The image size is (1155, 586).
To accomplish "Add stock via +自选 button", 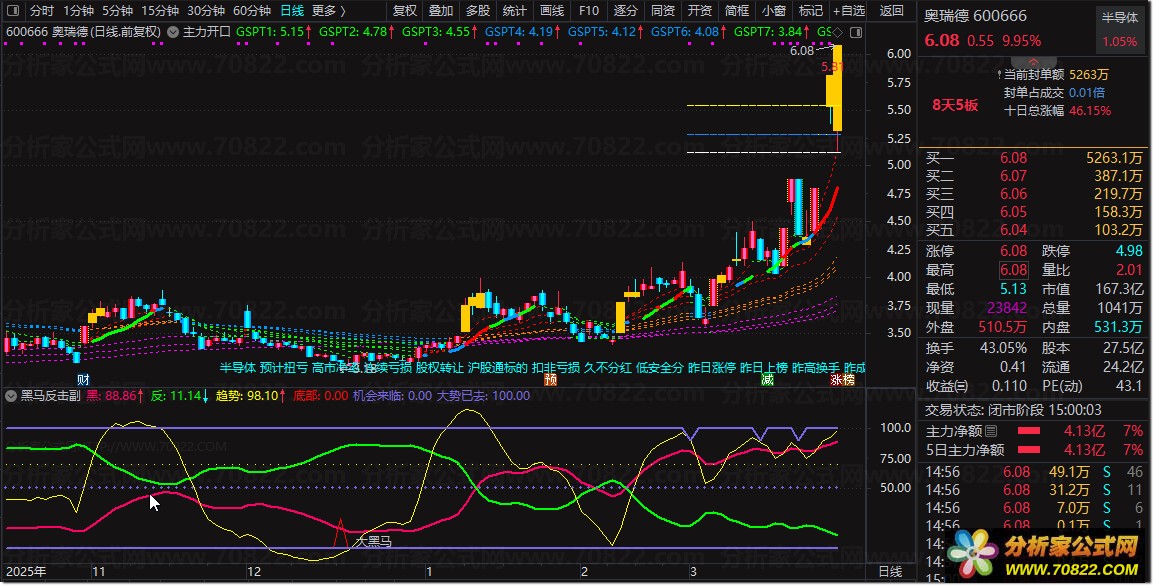I will tap(849, 11).
